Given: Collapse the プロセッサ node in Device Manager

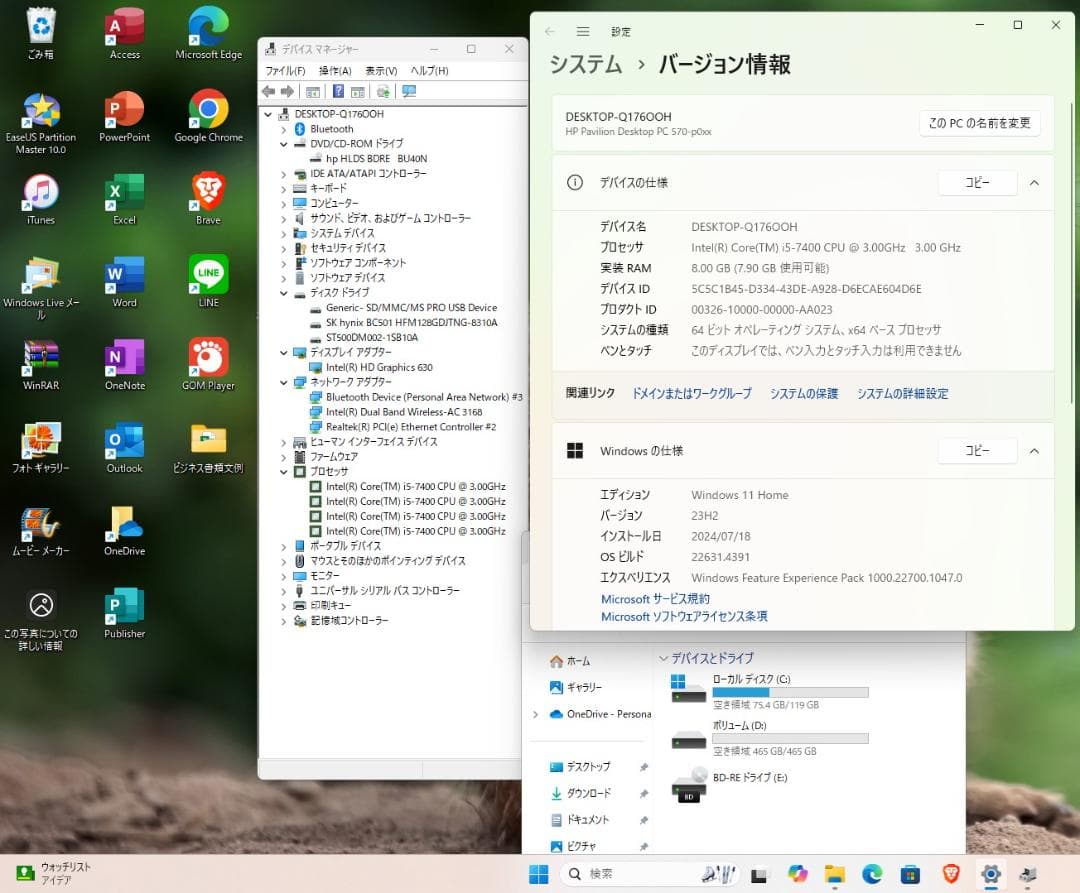Looking at the screenshot, I should (x=286, y=471).
